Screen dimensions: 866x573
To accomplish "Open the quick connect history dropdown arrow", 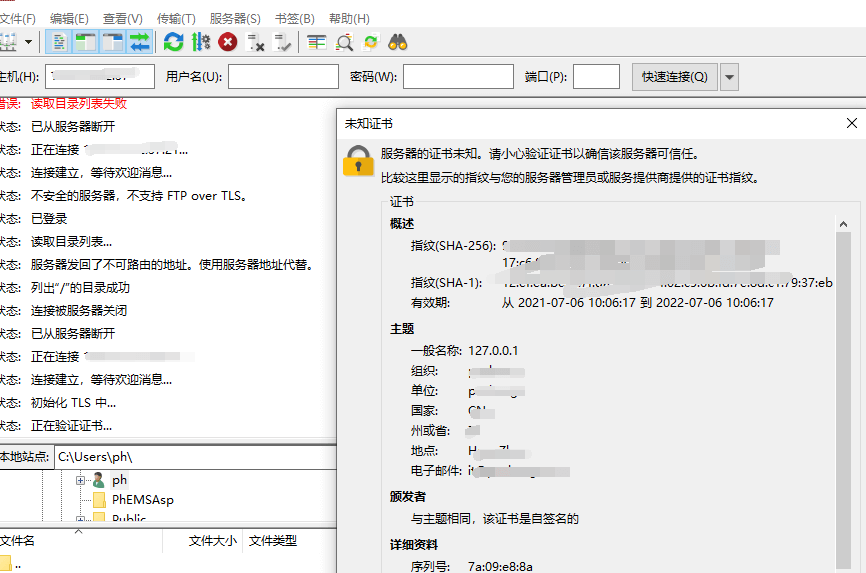I will click(729, 77).
